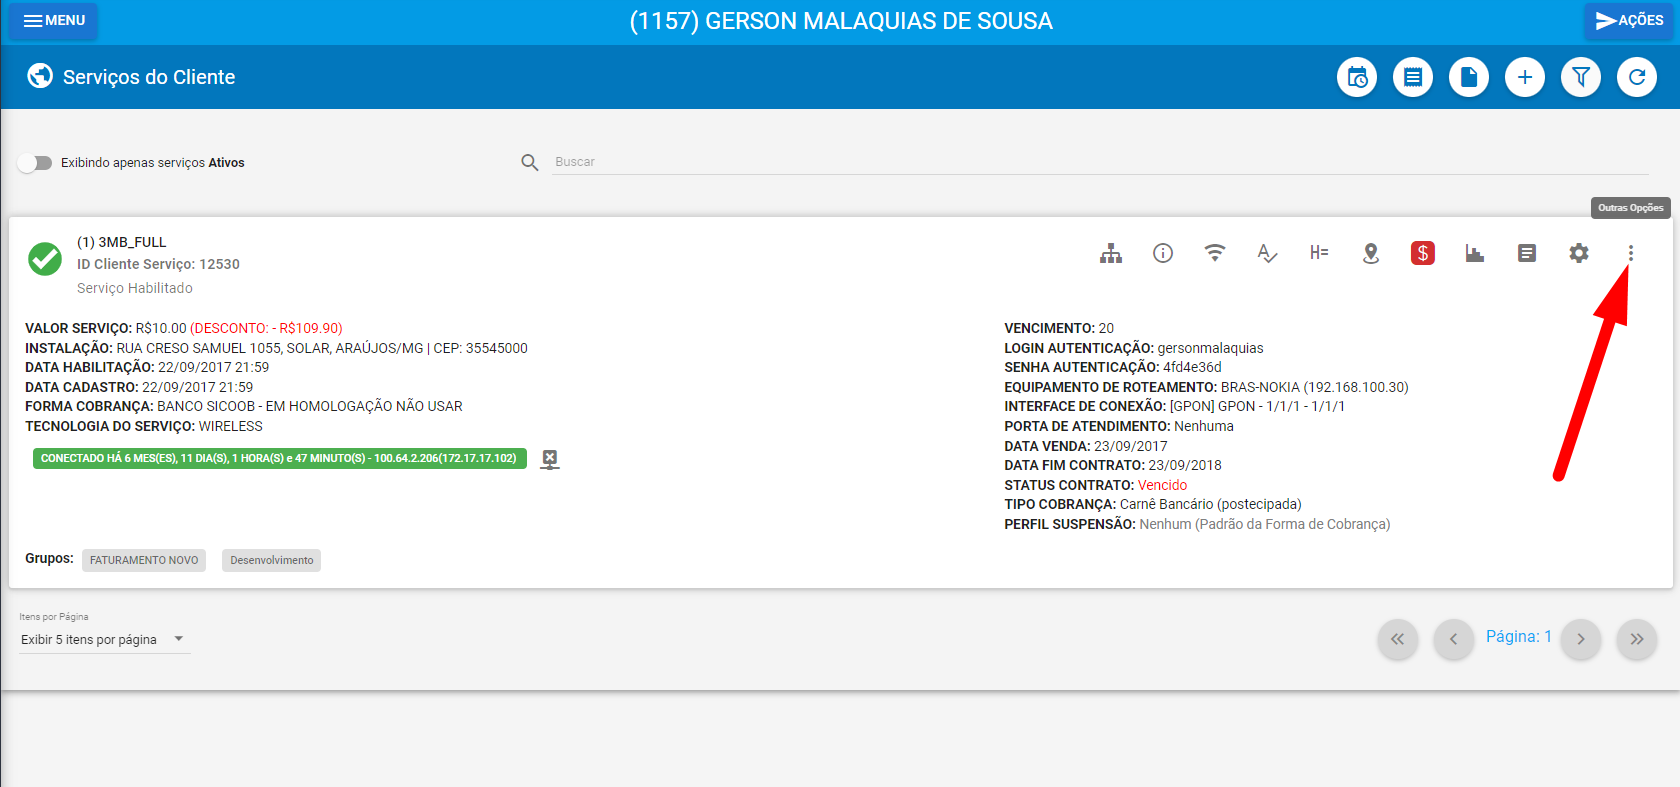1680x787 pixels.
Task: Open the red dollar billing icon
Action: click(x=1423, y=253)
